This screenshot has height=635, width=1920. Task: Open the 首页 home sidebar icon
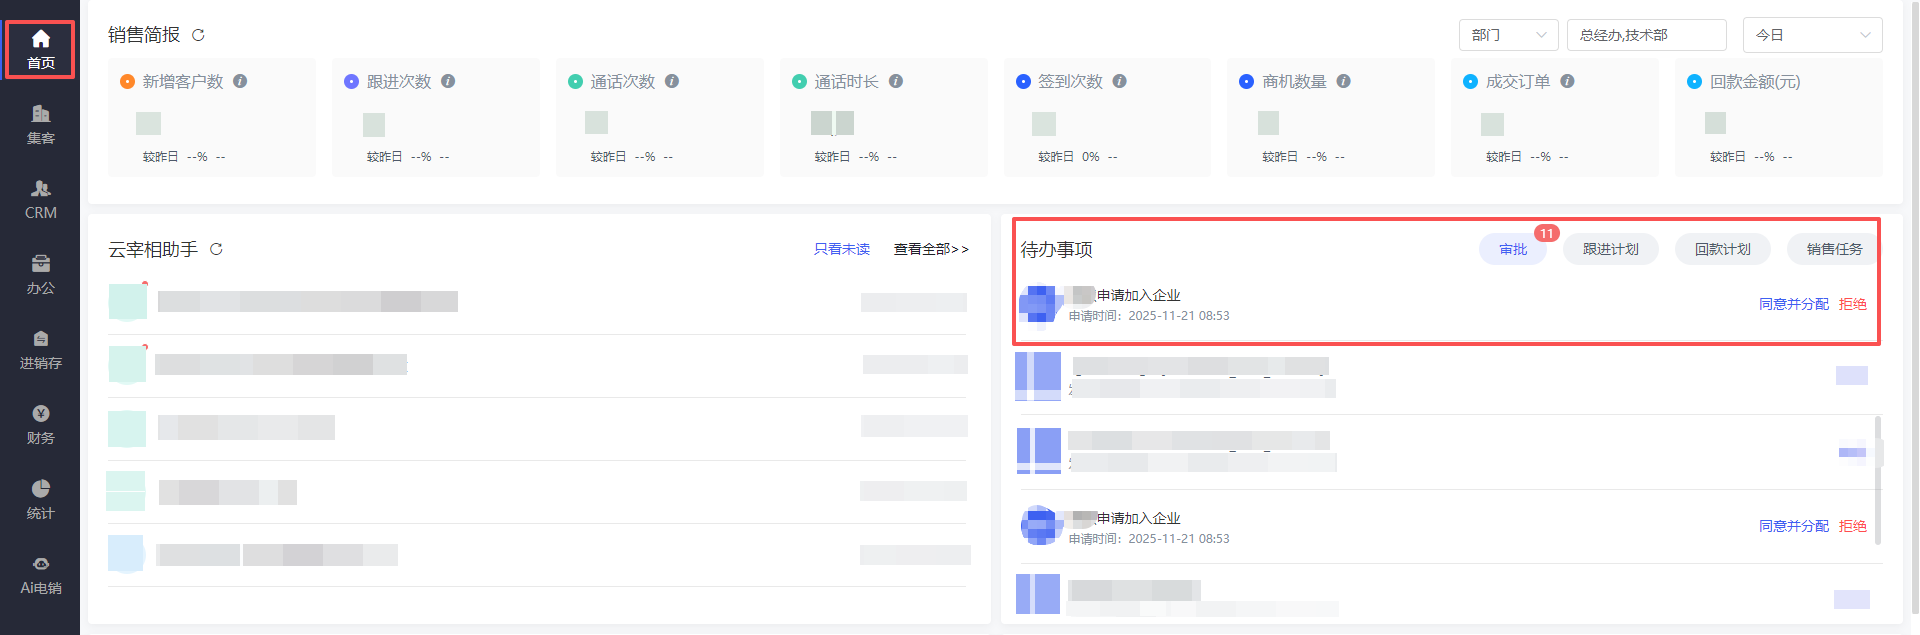click(40, 49)
